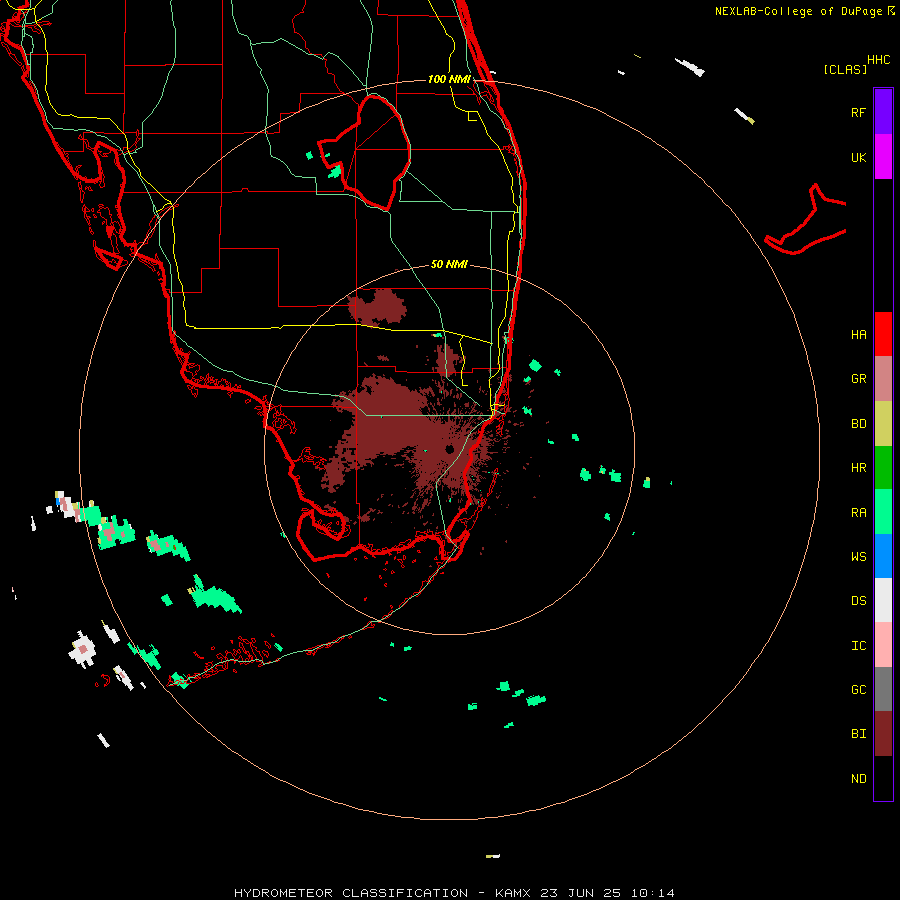
Task: Click the 'NEXLAB-College of DuPage' credit text
Action: pos(798,11)
